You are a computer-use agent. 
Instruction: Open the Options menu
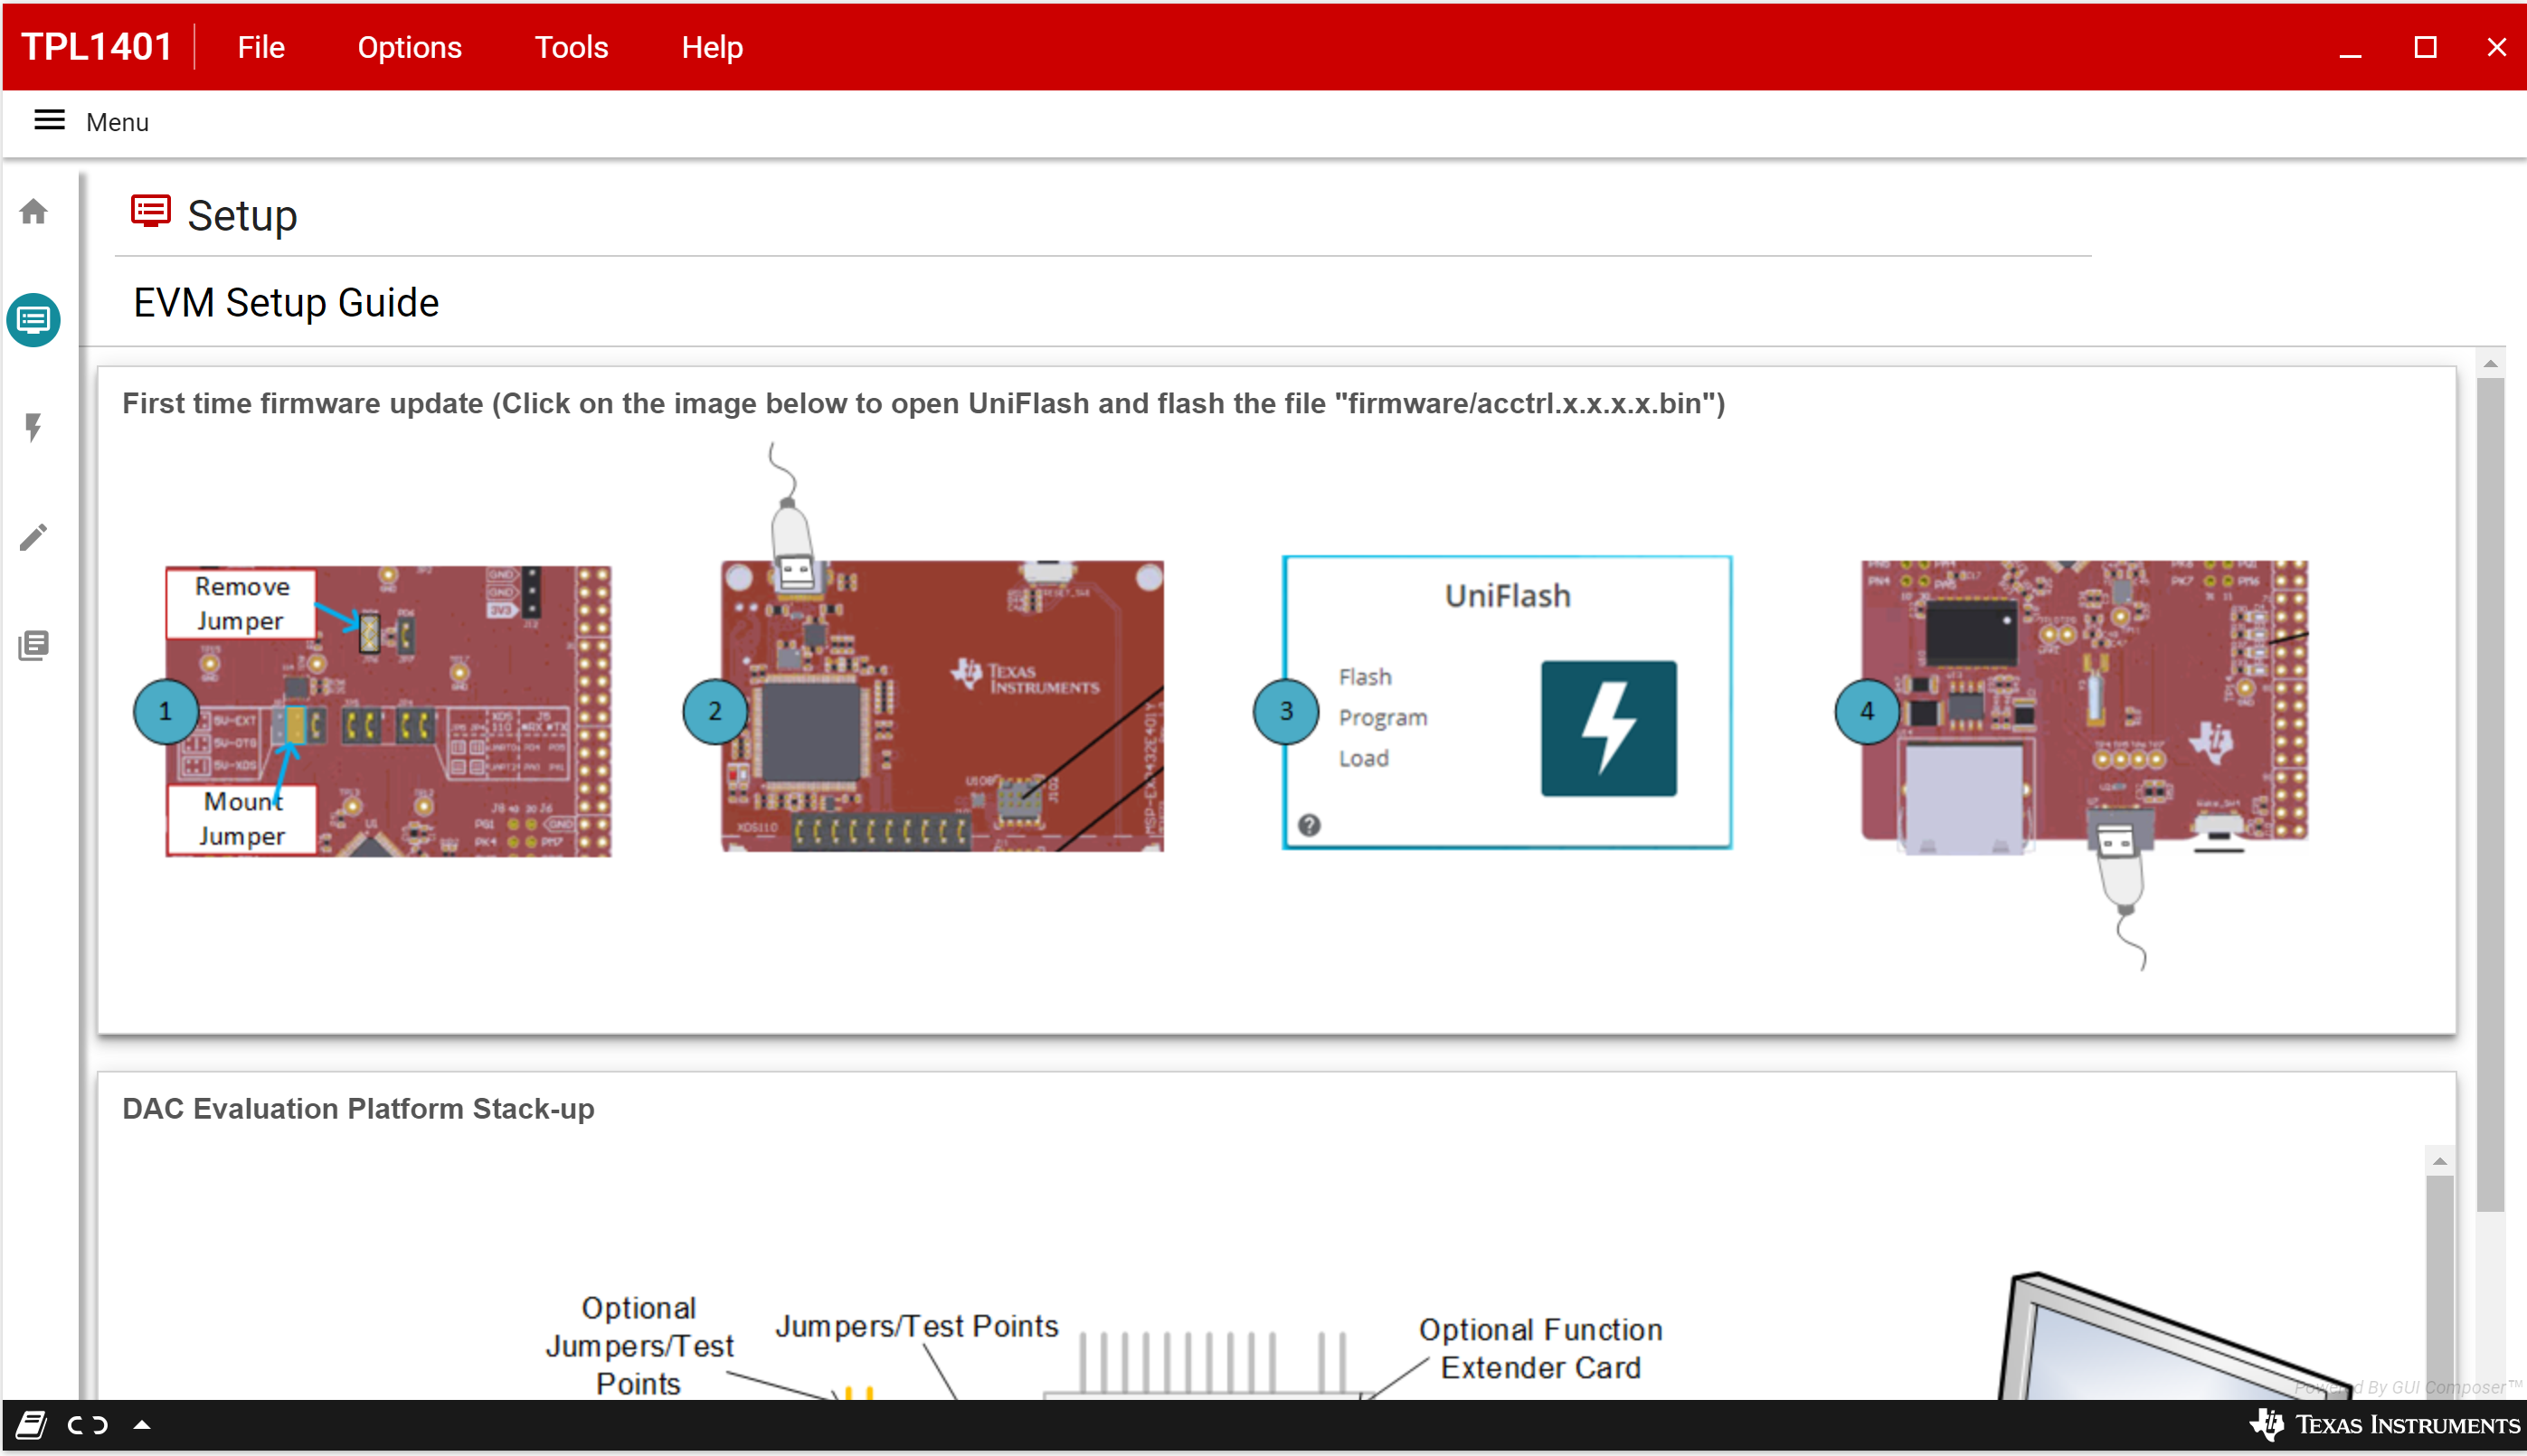[409, 47]
